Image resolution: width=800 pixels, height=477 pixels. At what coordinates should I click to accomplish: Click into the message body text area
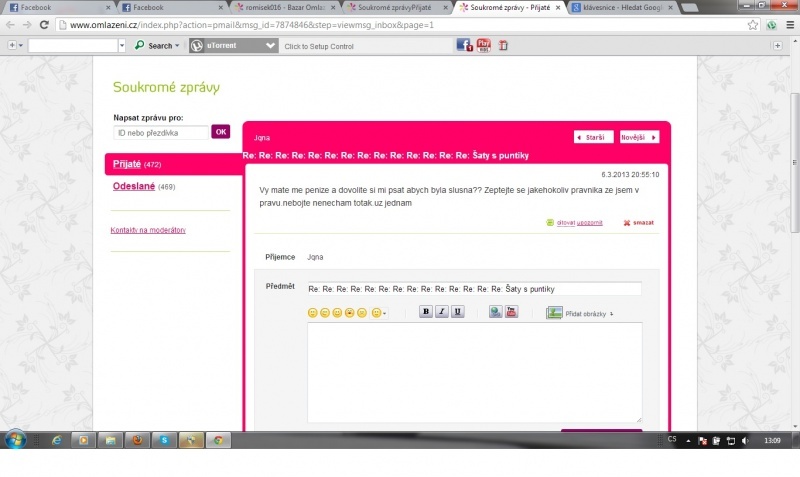(474, 372)
